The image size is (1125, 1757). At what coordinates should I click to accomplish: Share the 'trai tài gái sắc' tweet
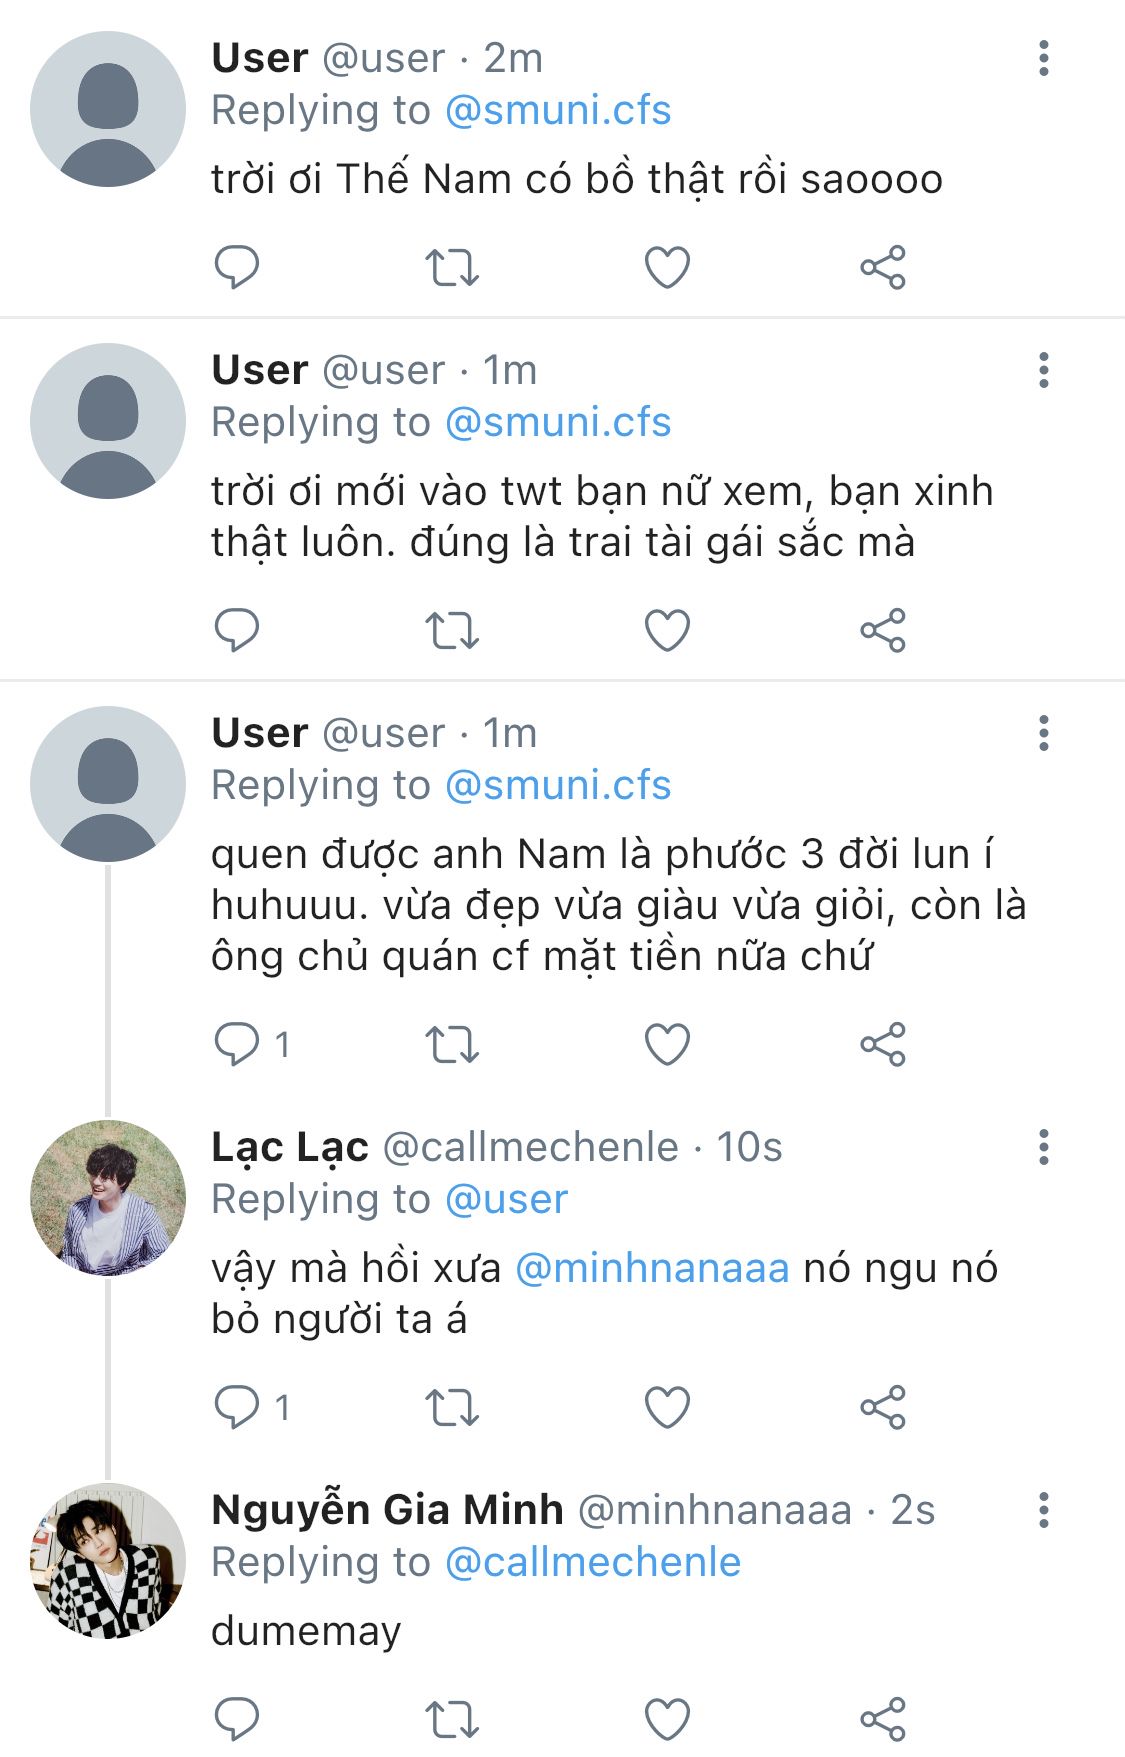(882, 630)
